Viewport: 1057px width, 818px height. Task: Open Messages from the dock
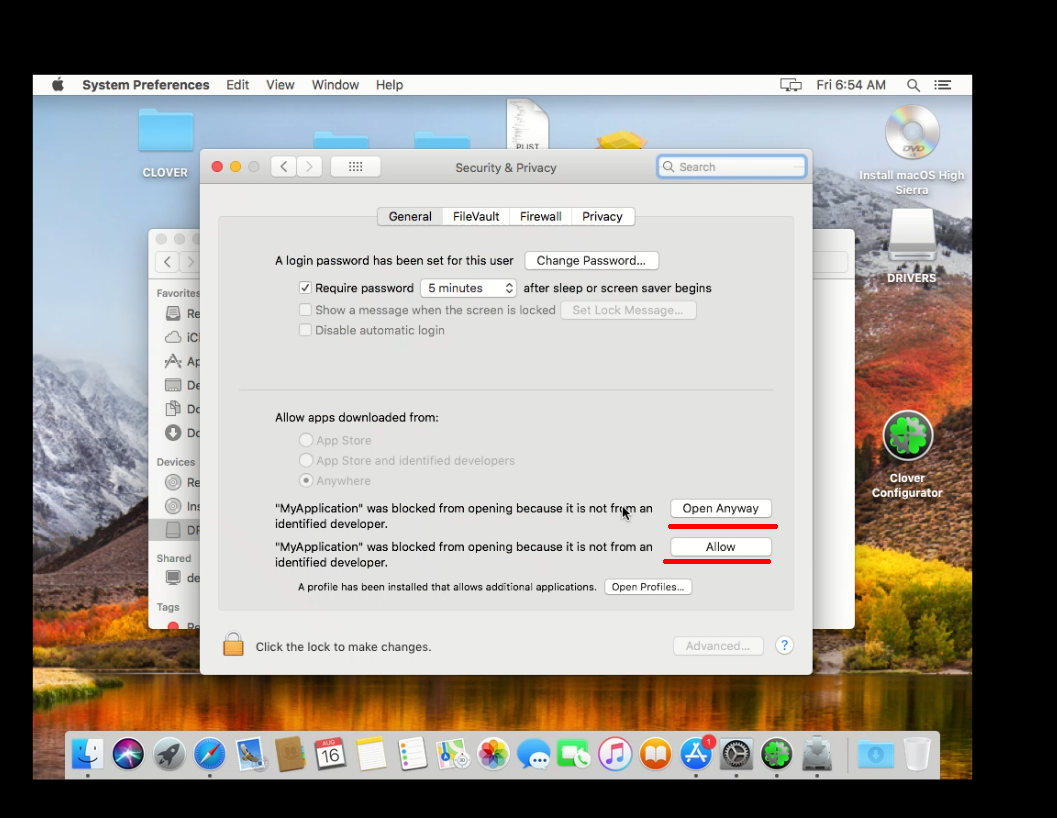coord(534,753)
